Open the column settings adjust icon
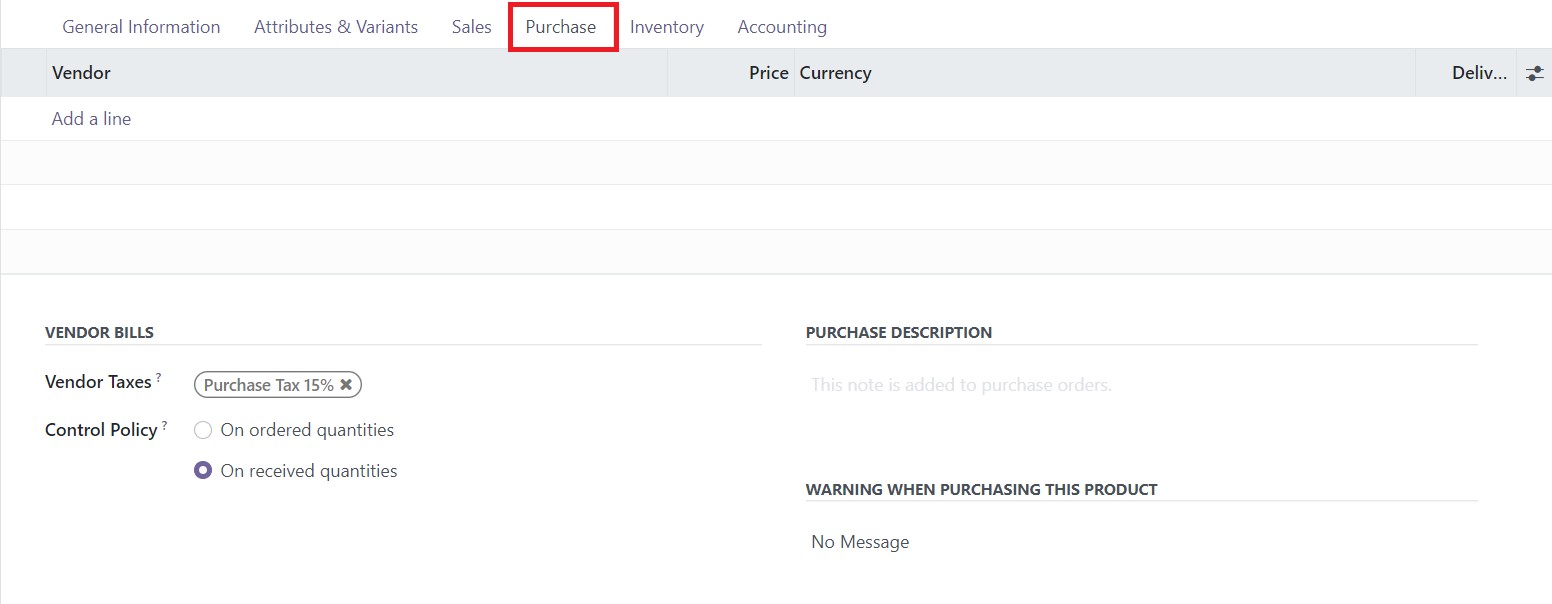This screenshot has height=604, width=1552. [x=1535, y=73]
